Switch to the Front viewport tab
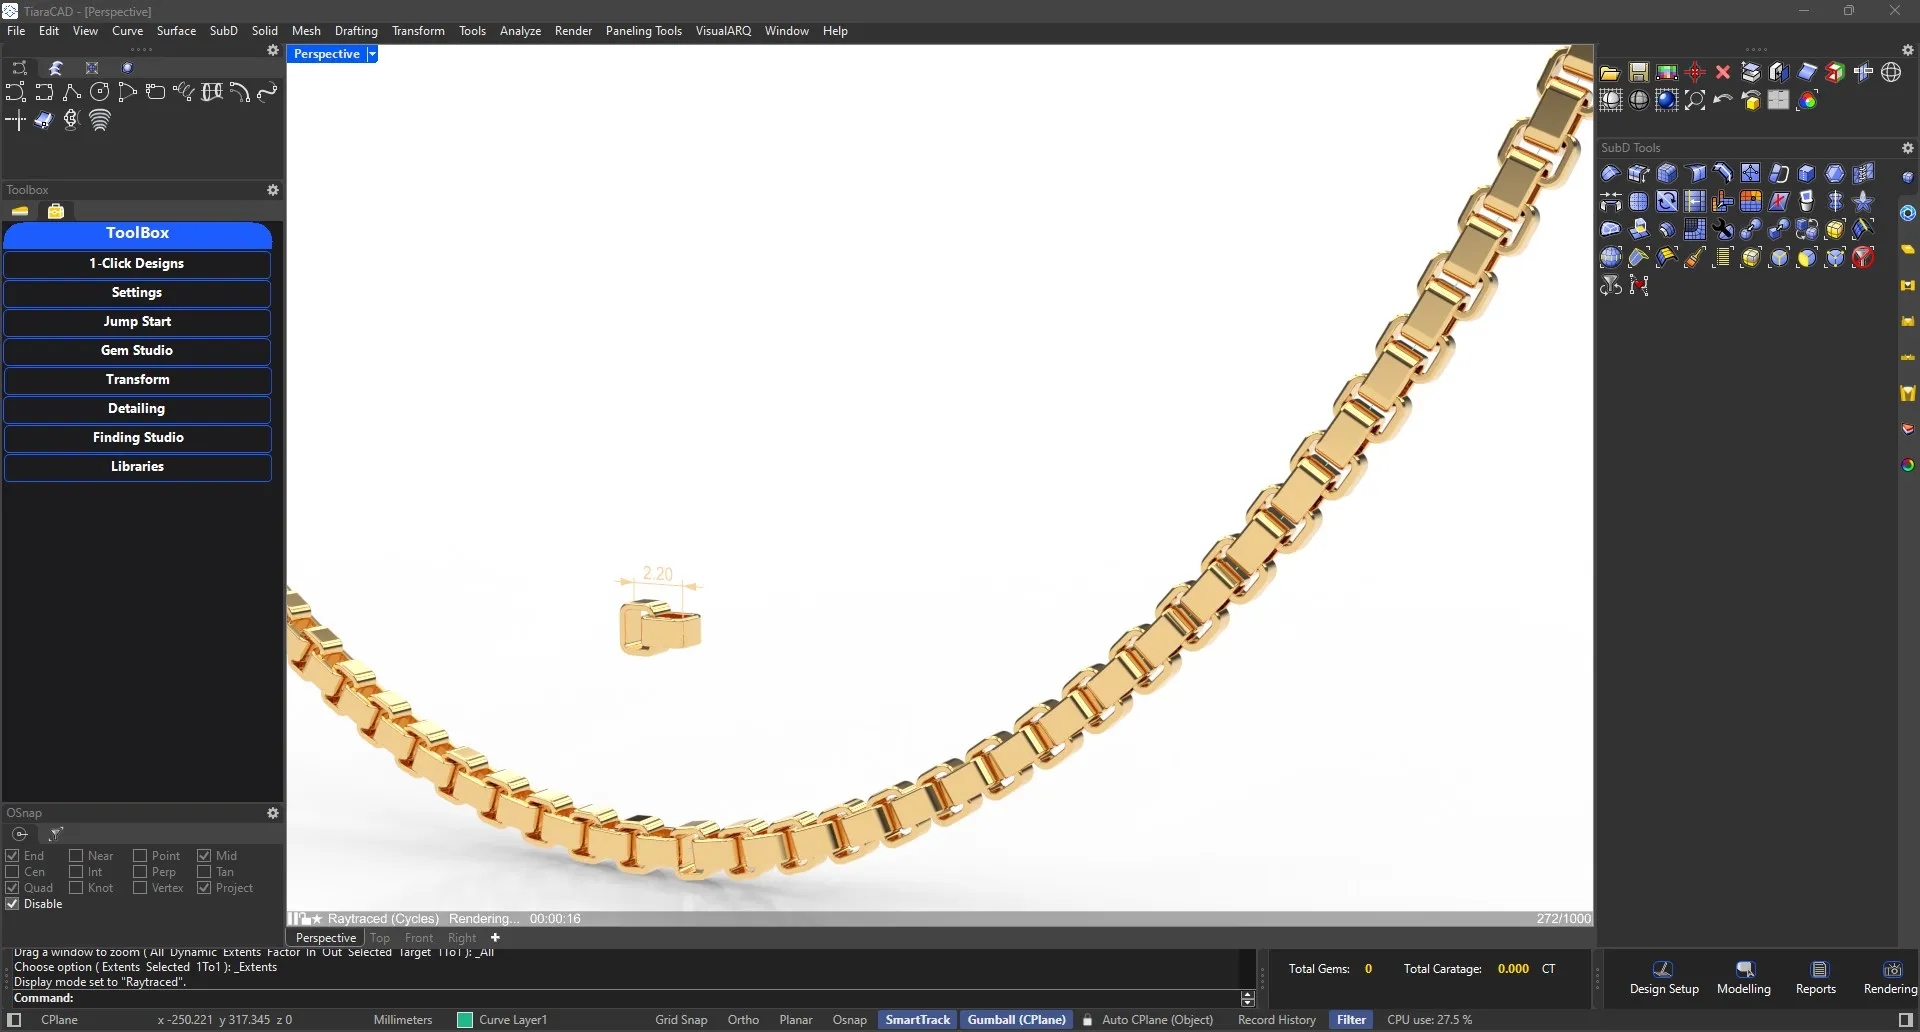The width and height of the screenshot is (1920, 1032). [418, 938]
